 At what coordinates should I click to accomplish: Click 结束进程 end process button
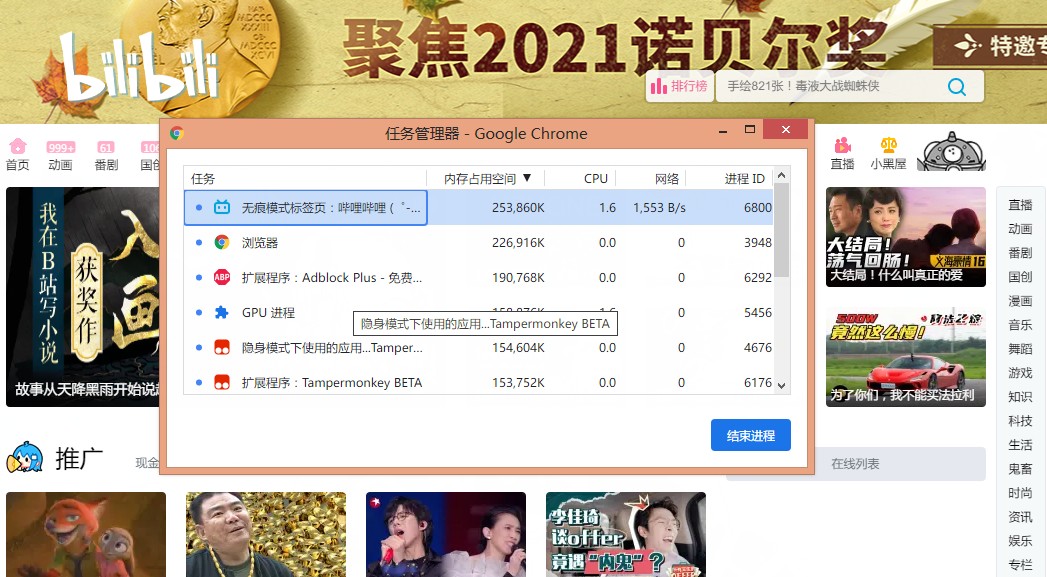(x=750, y=436)
